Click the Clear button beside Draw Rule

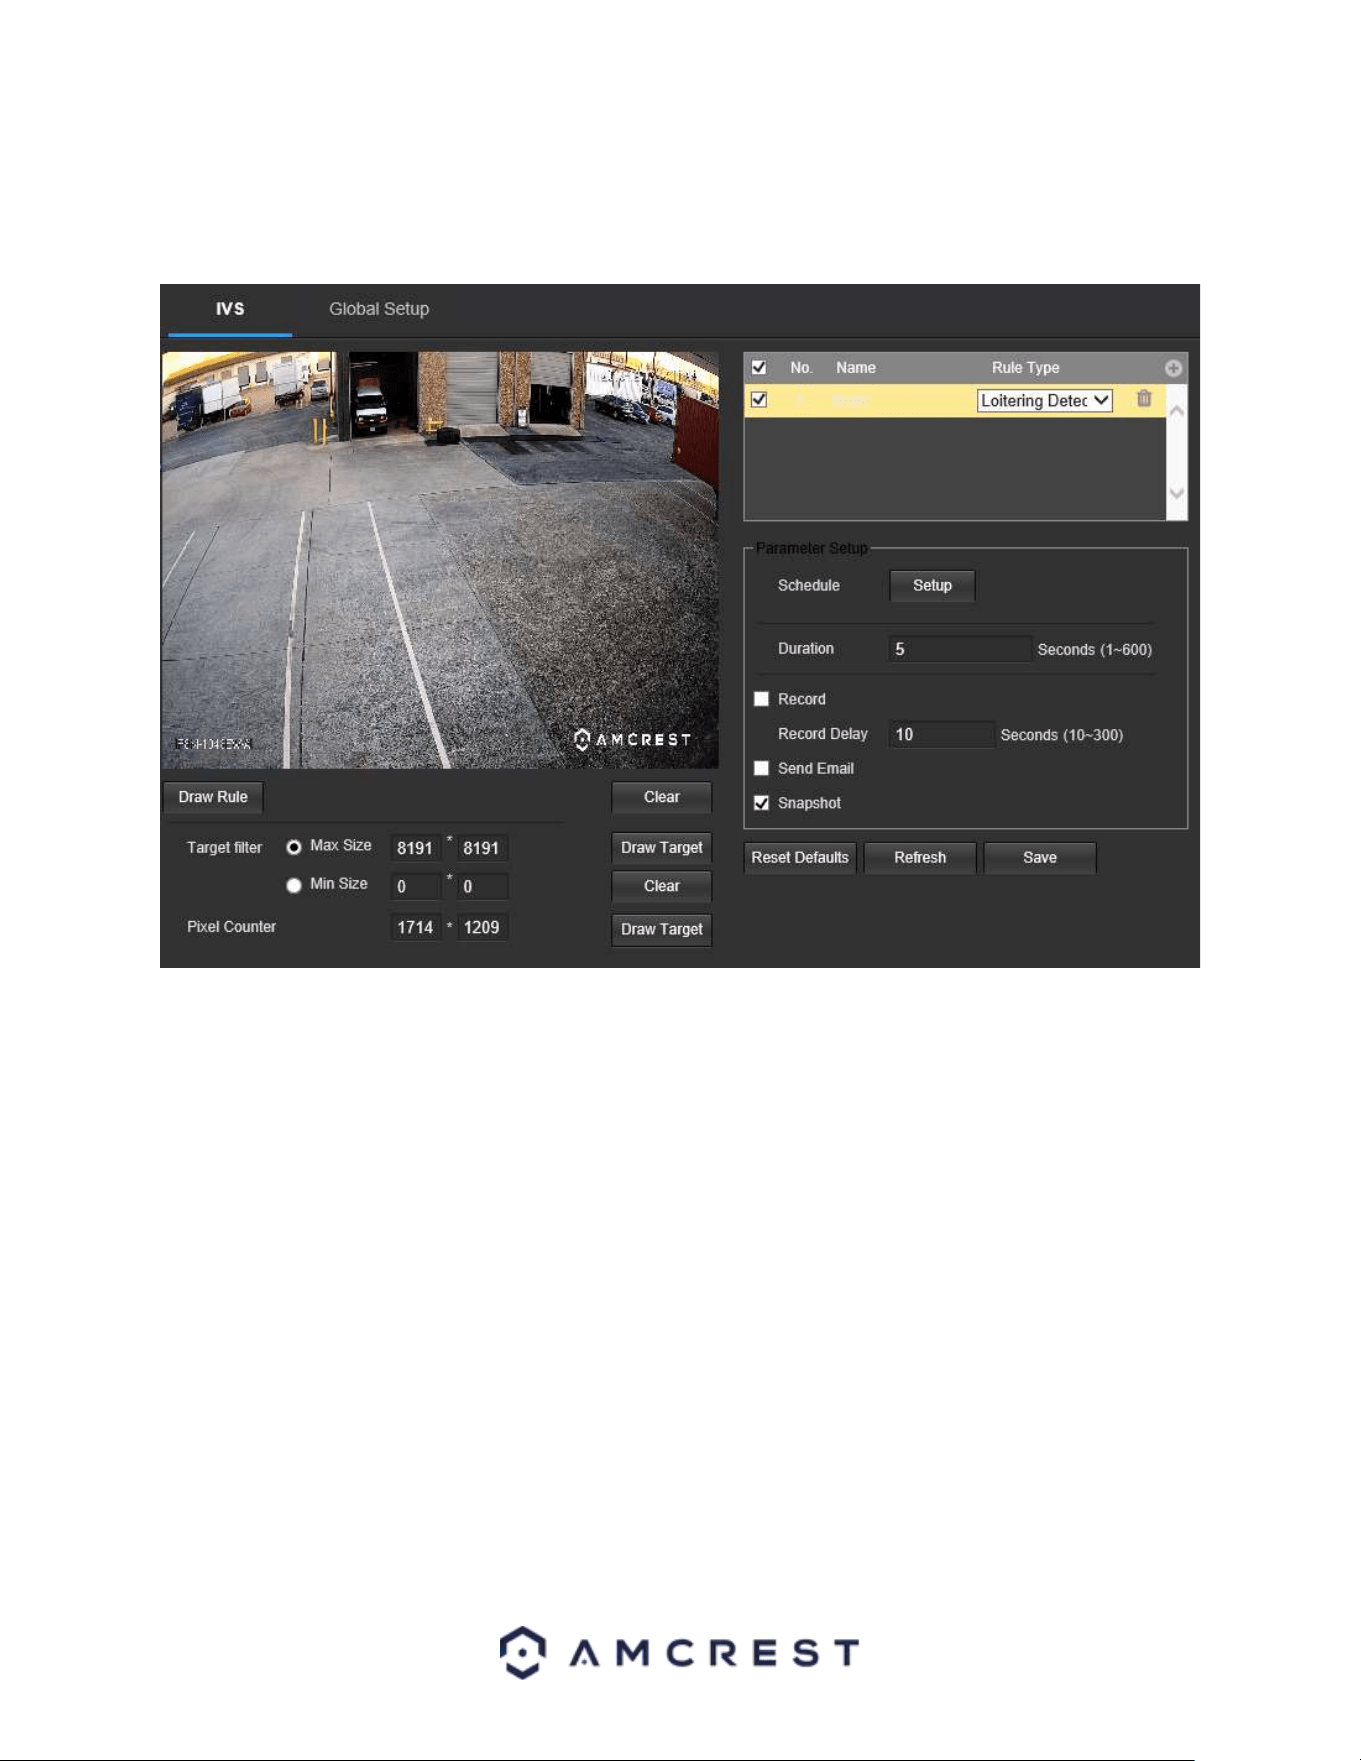pos(662,797)
